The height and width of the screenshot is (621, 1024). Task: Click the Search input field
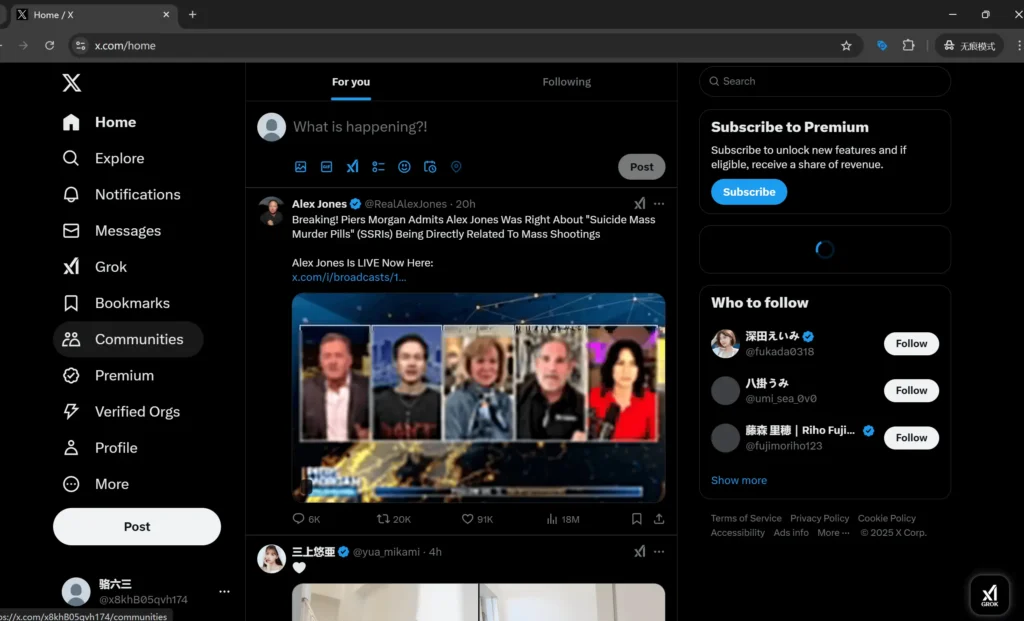point(825,81)
